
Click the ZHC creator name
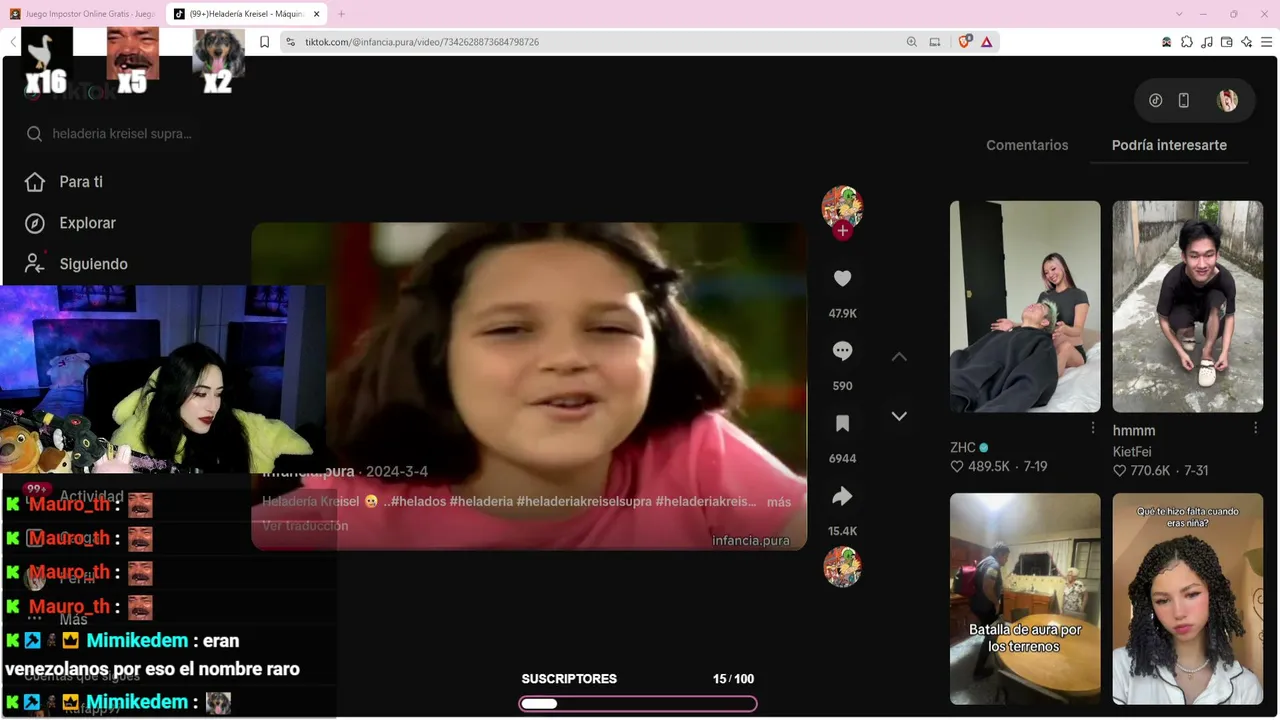tap(962, 448)
